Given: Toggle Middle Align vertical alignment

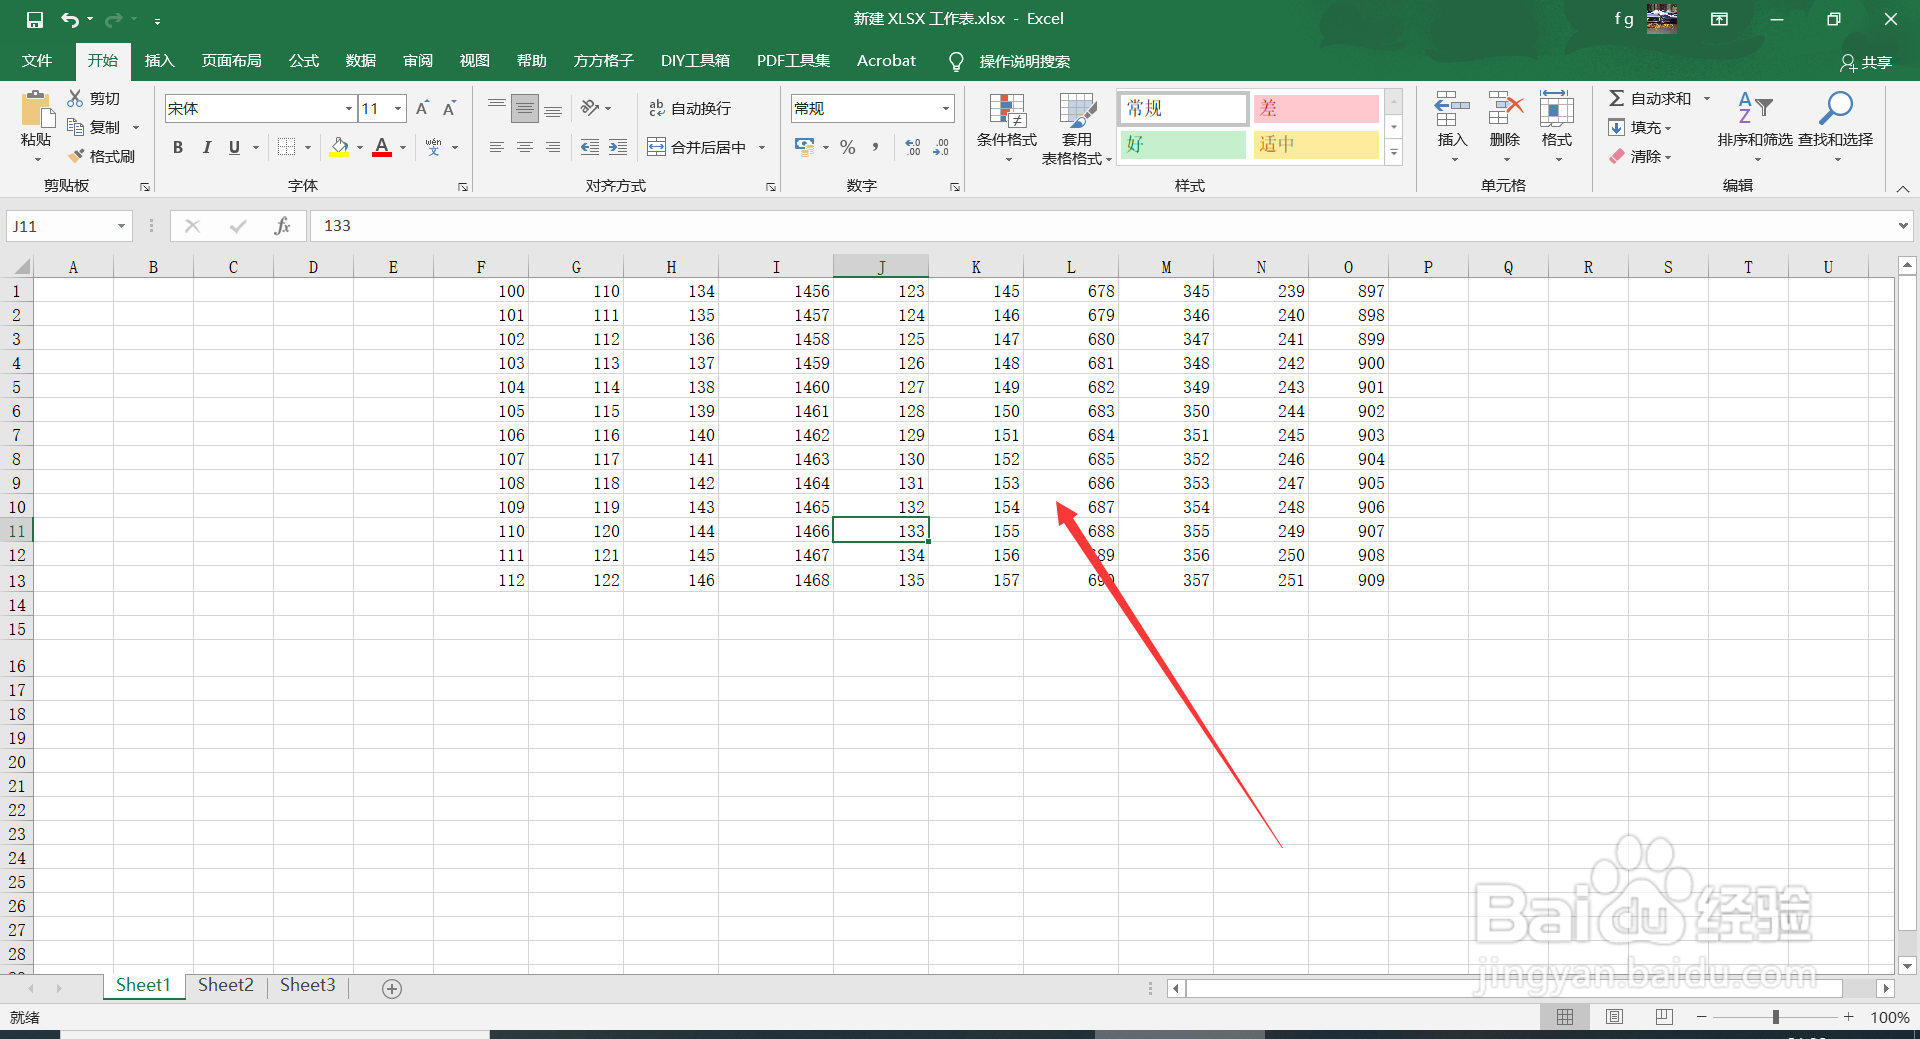Looking at the screenshot, I should 525,108.
